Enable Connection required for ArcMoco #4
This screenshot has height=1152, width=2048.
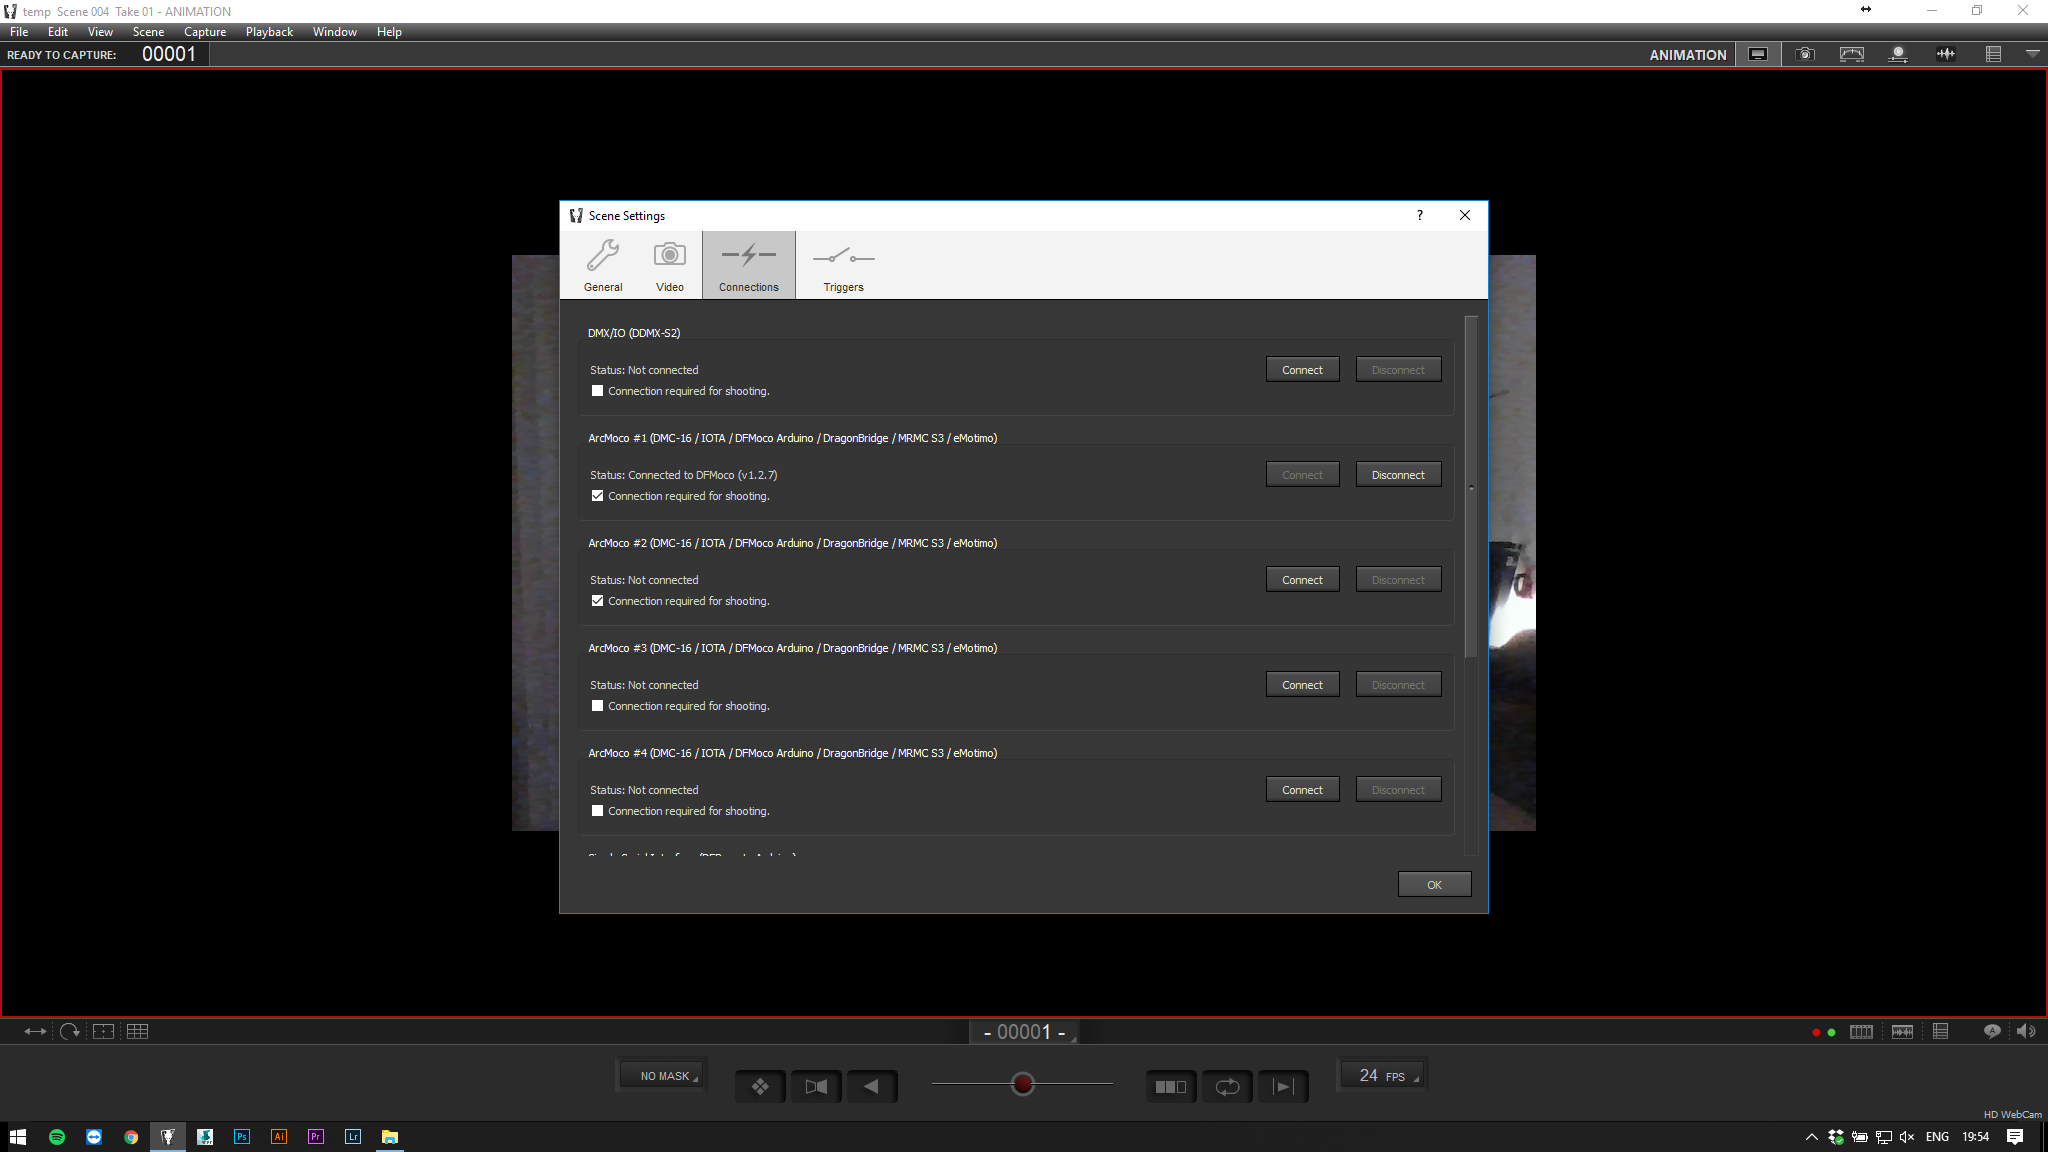(x=598, y=810)
